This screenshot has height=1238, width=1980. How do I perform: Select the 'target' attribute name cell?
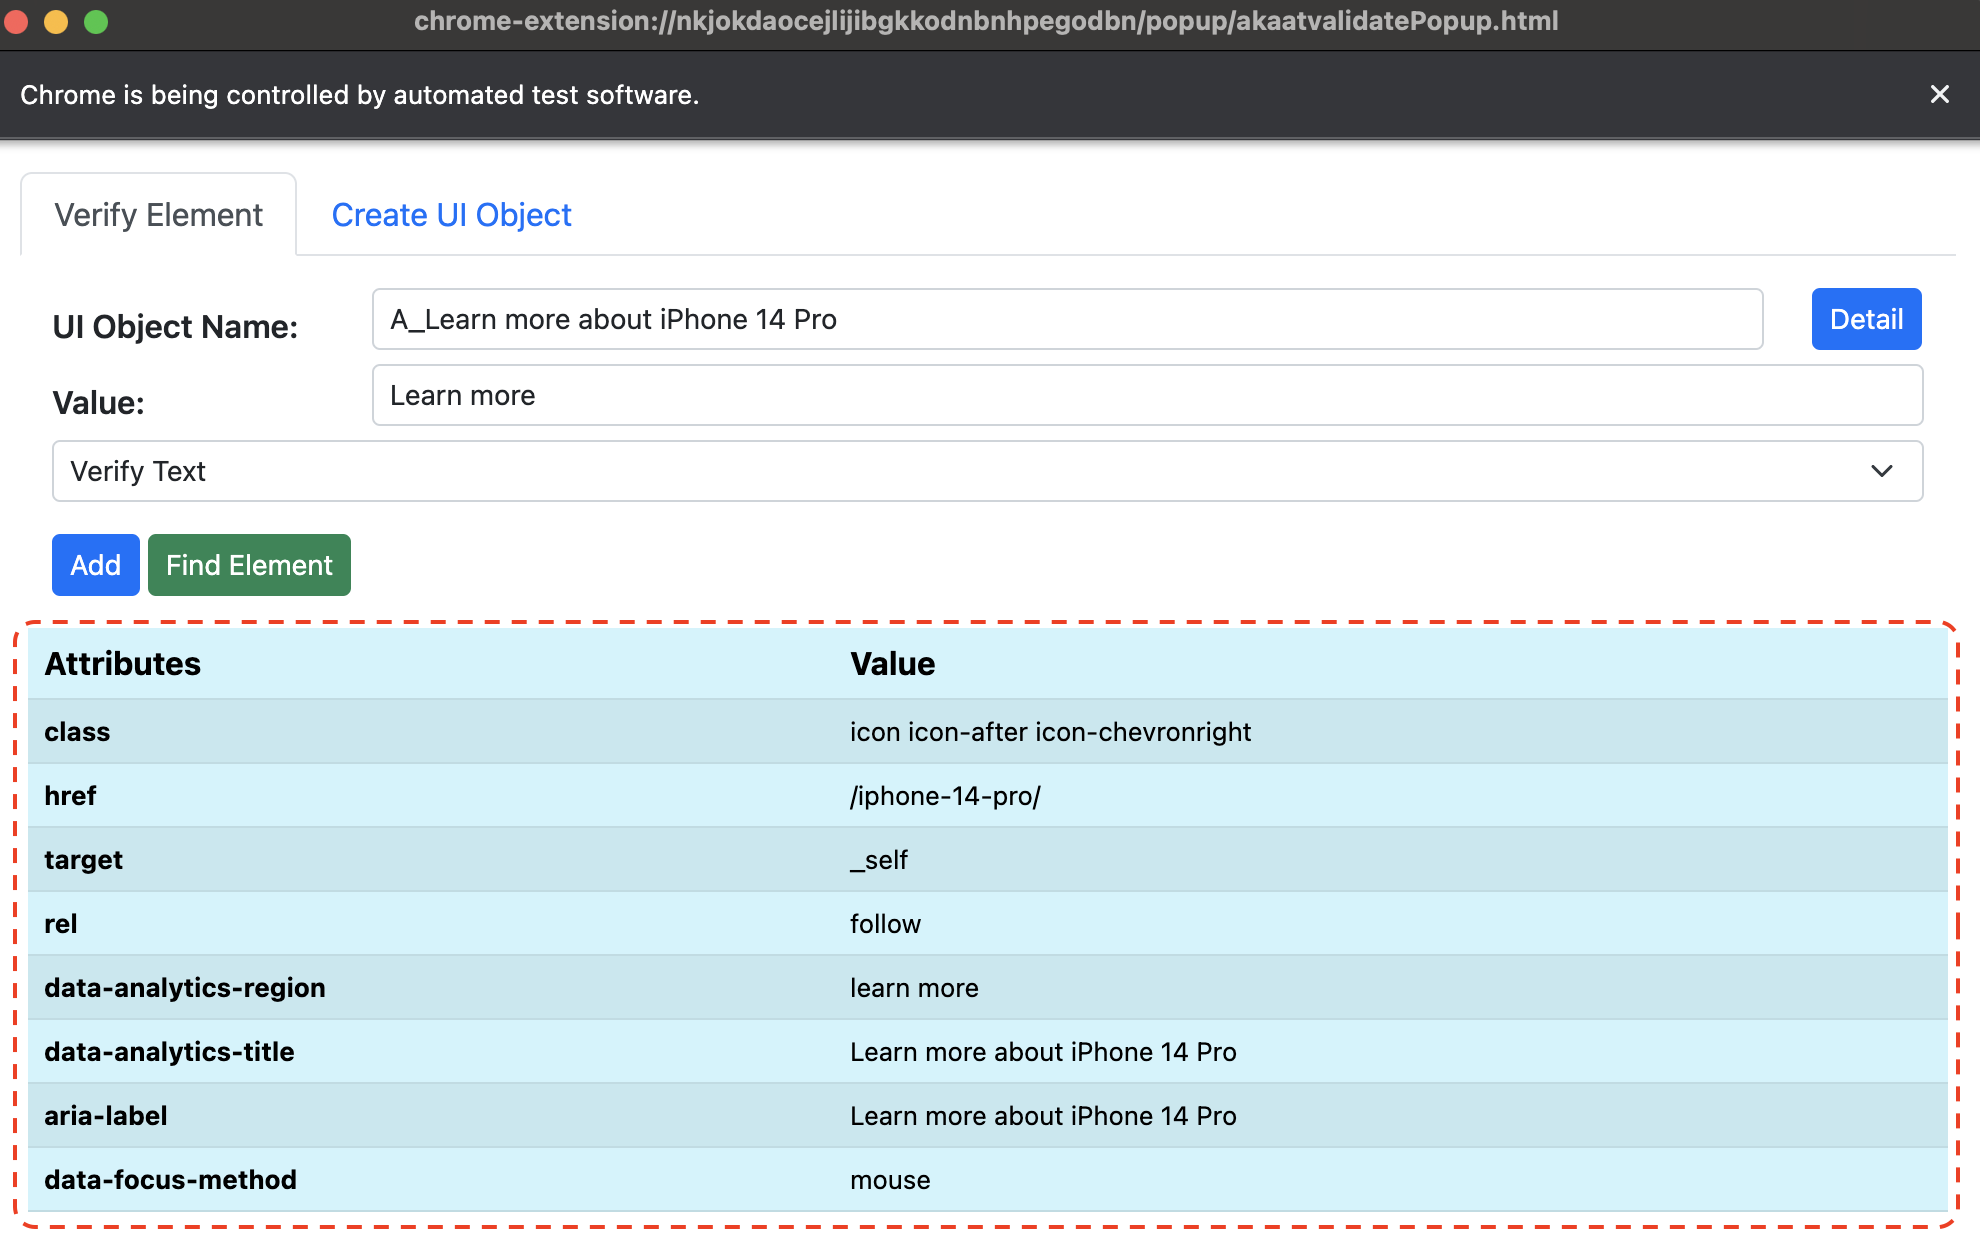pyautogui.click(x=430, y=860)
